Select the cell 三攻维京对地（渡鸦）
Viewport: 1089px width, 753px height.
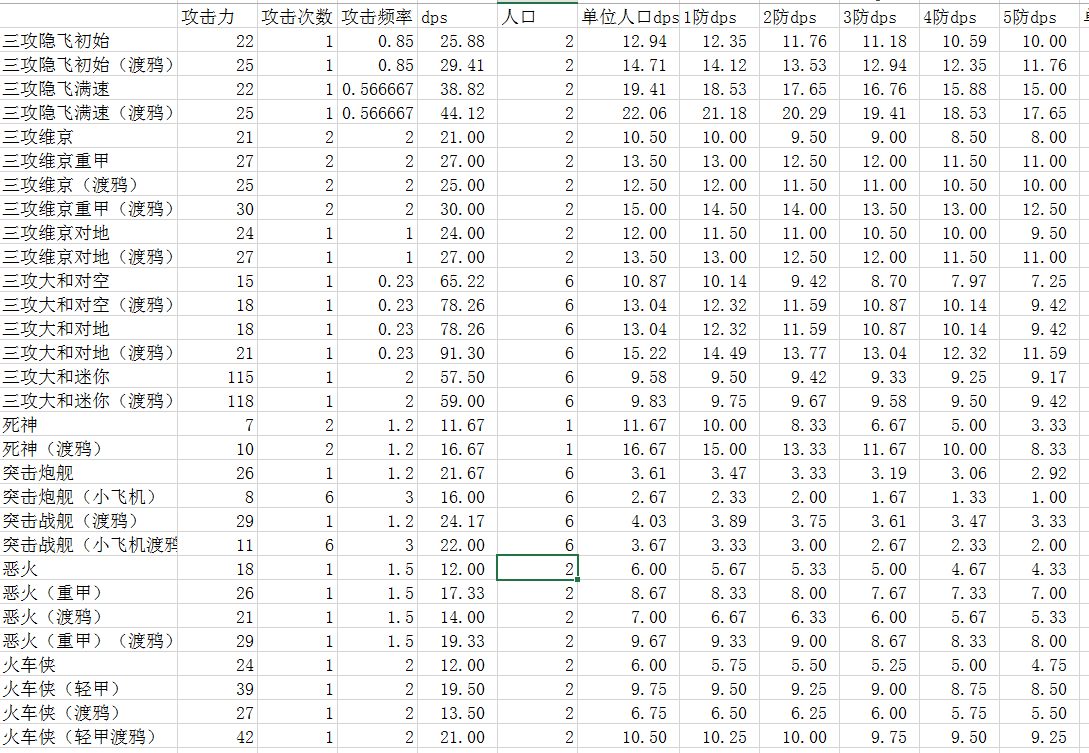(88, 257)
